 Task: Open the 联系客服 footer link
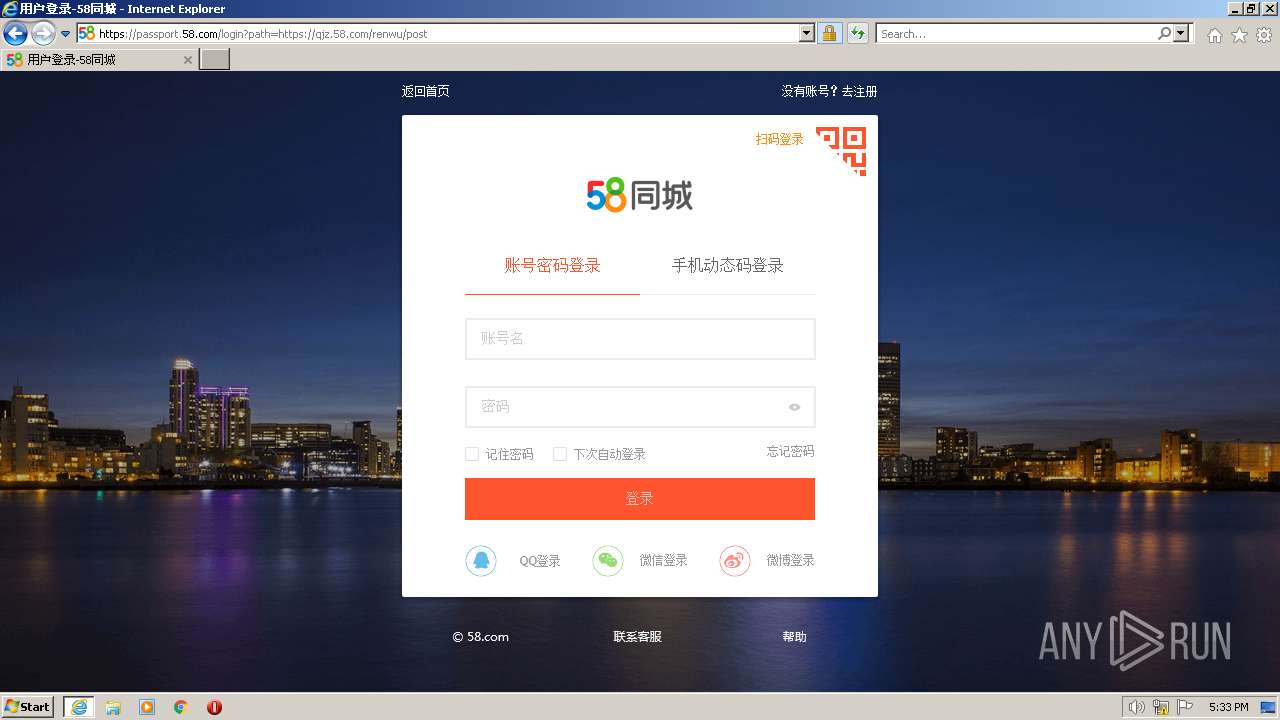coord(638,637)
